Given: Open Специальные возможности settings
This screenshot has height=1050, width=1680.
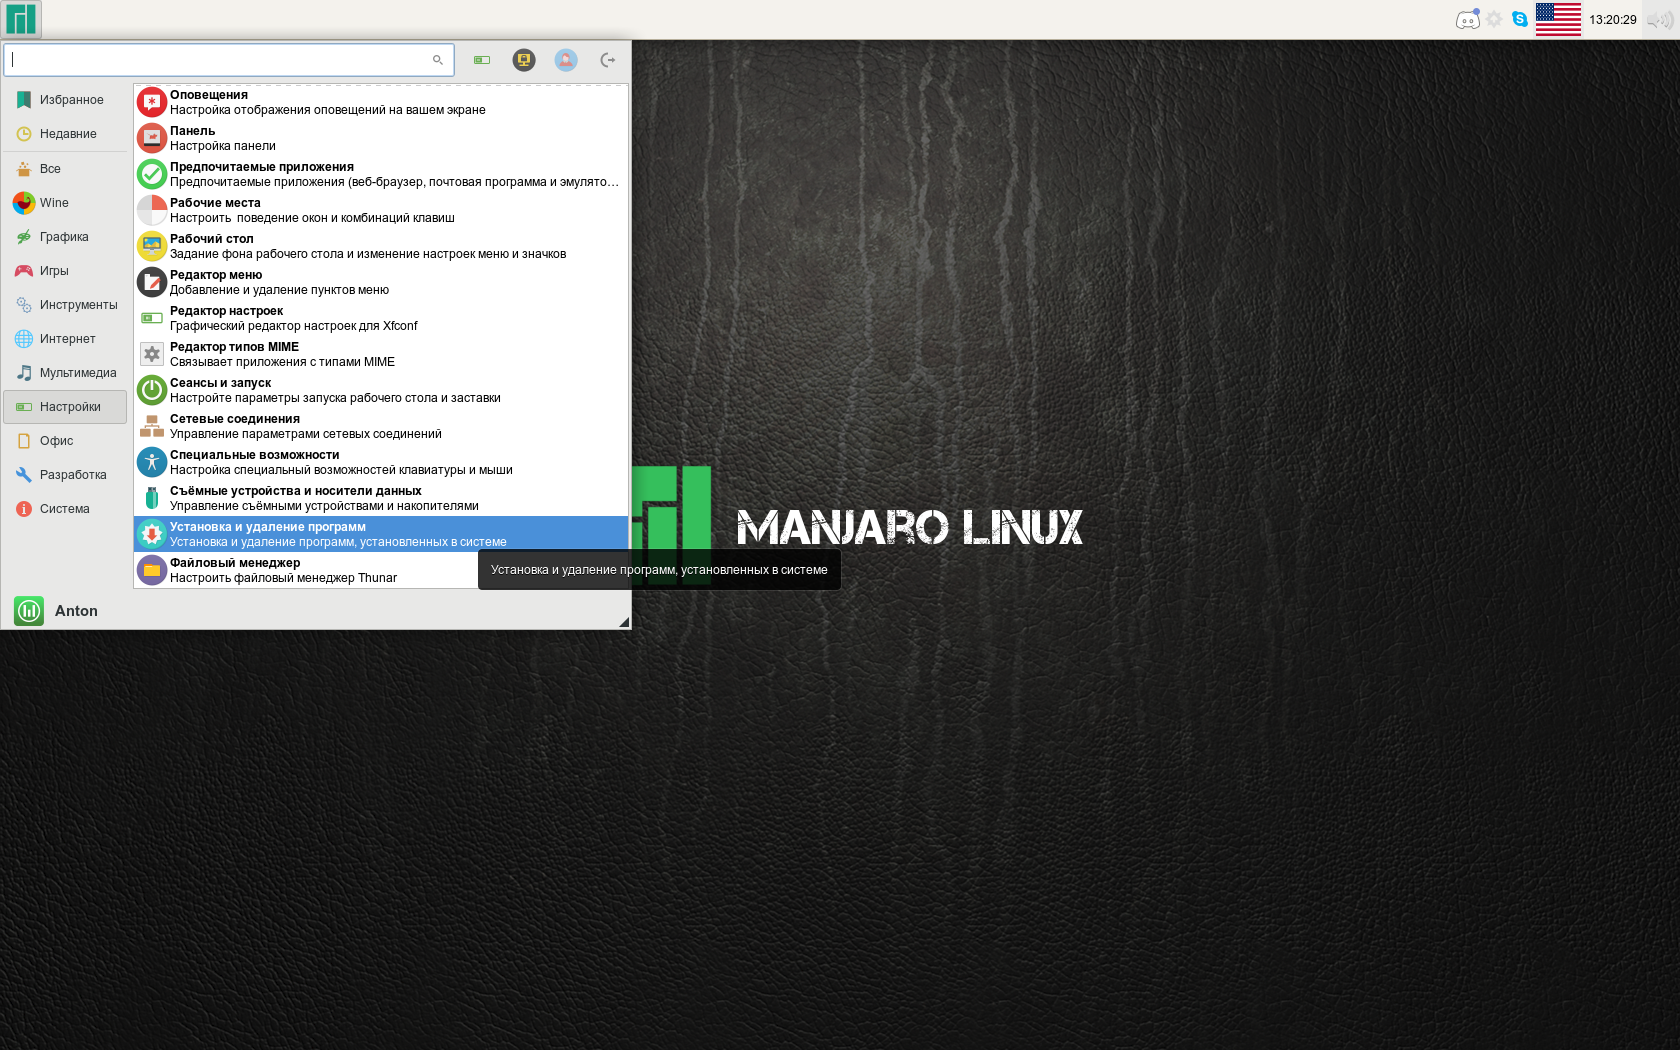Looking at the screenshot, I should pyautogui.click(x=381, y=462).
